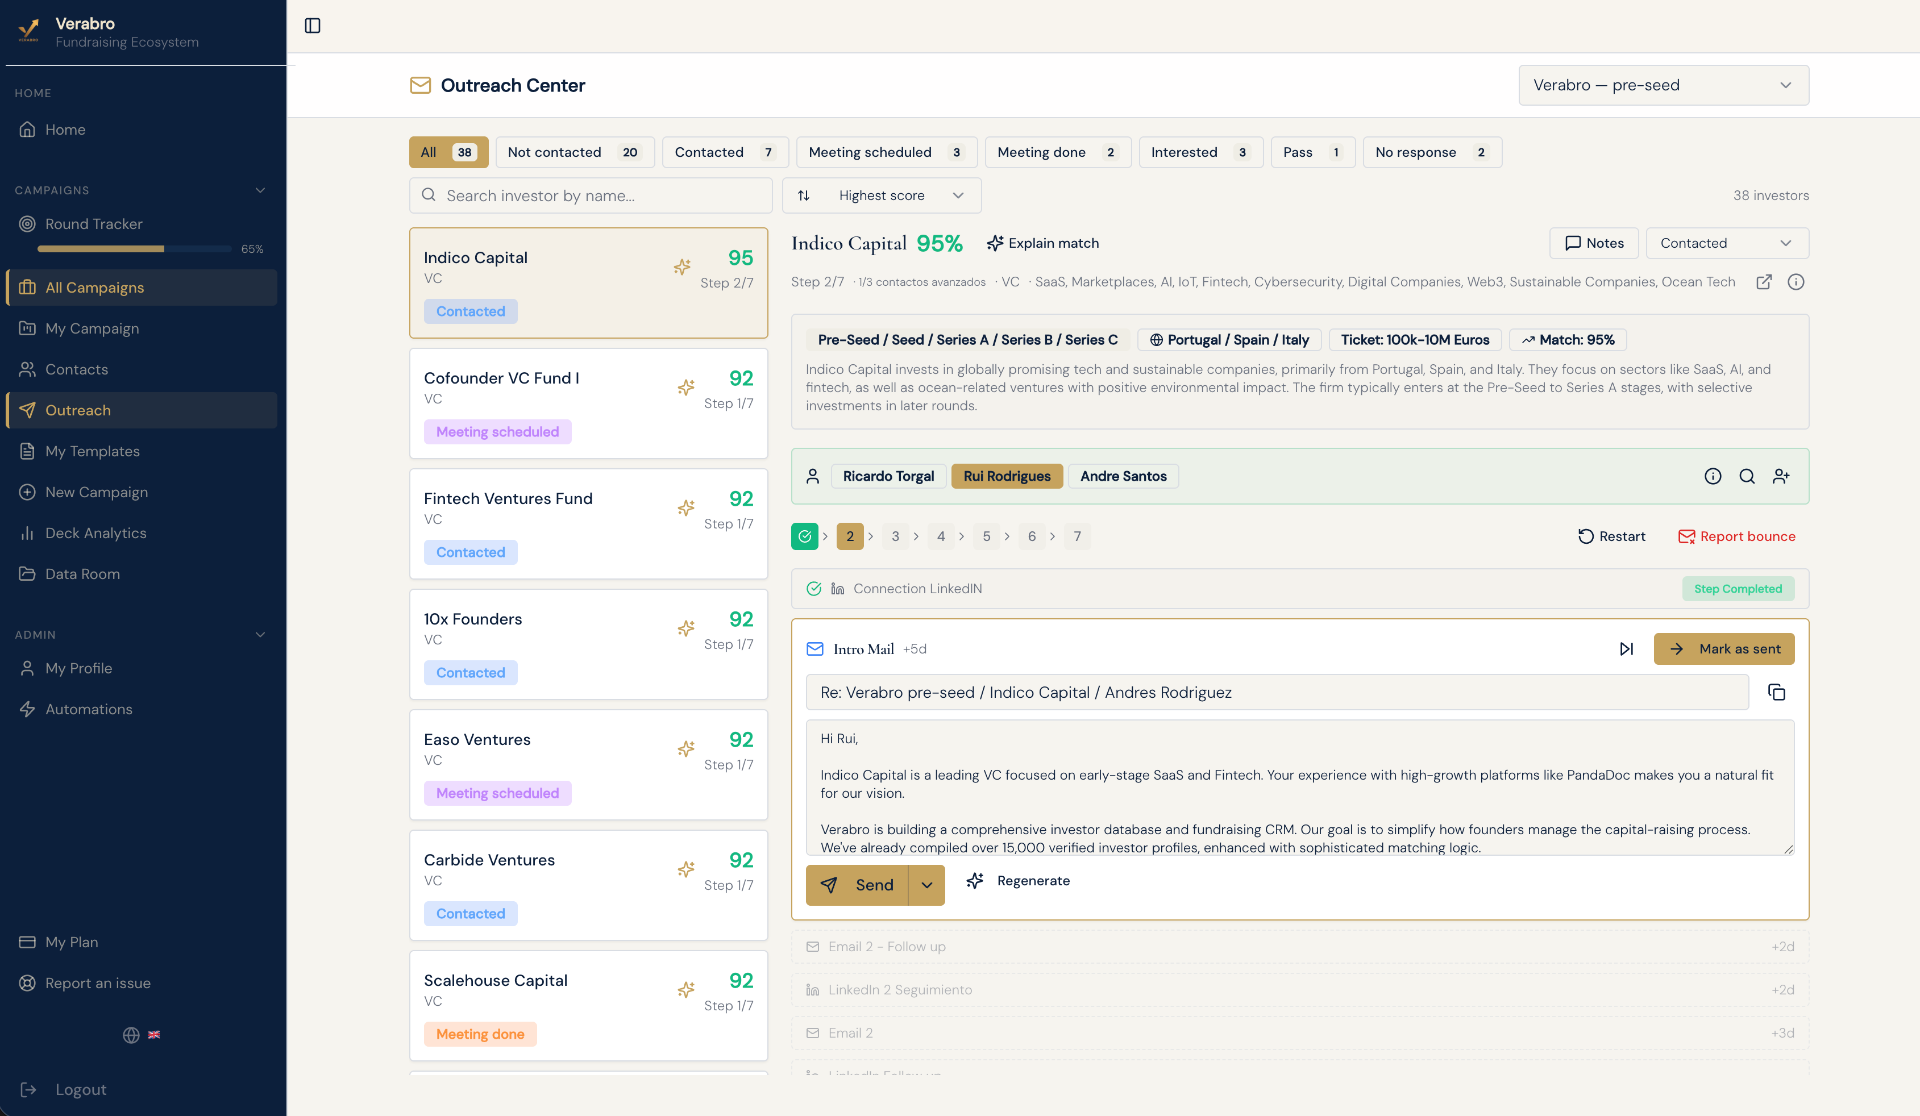This screenshot has height=1116, width=1920.
Task: Expand Connection LinkedIN completed step
Action: [1300, 589]
